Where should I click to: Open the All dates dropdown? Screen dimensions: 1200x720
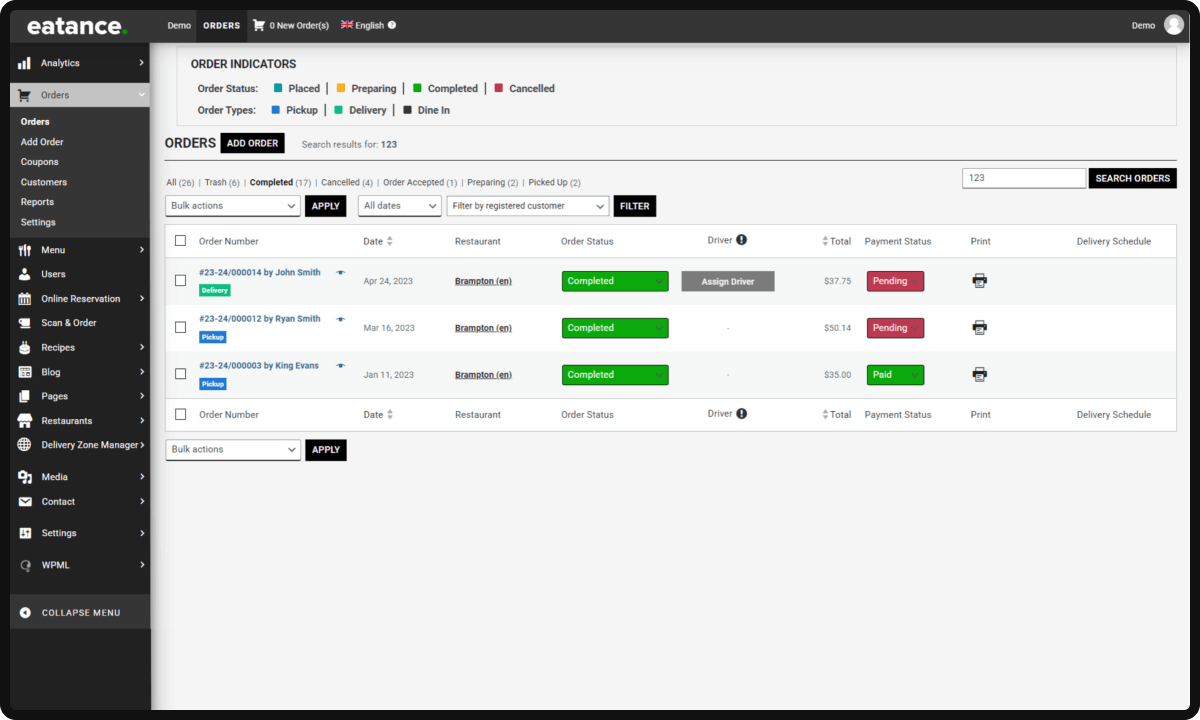(x=400, y=206)
